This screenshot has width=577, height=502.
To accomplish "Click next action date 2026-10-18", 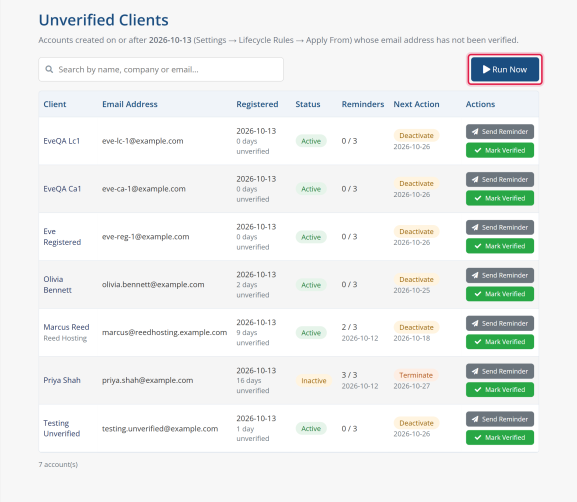I will [x=411, y=338].
